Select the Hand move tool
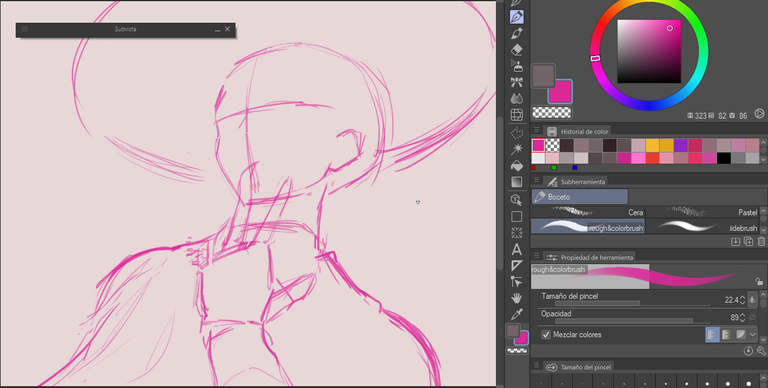 [516, 298]
